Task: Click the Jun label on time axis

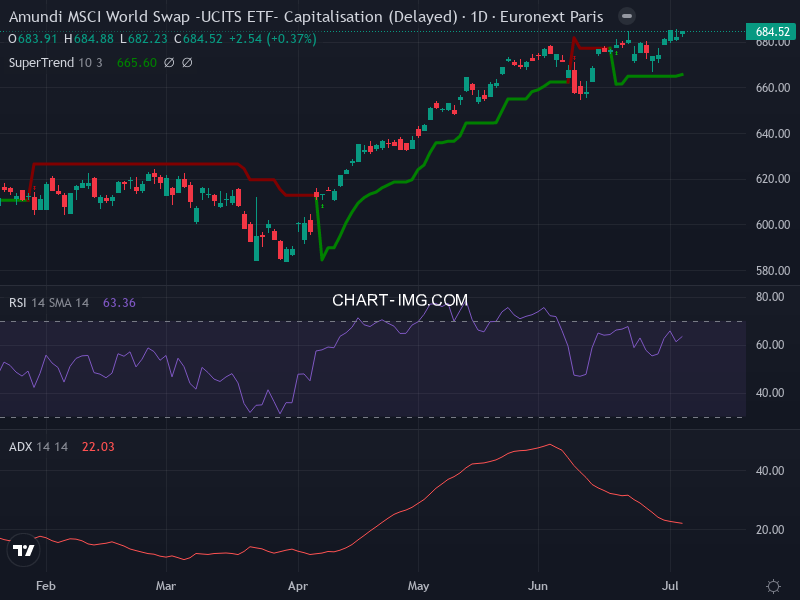Action: click(x=538, y=586)
